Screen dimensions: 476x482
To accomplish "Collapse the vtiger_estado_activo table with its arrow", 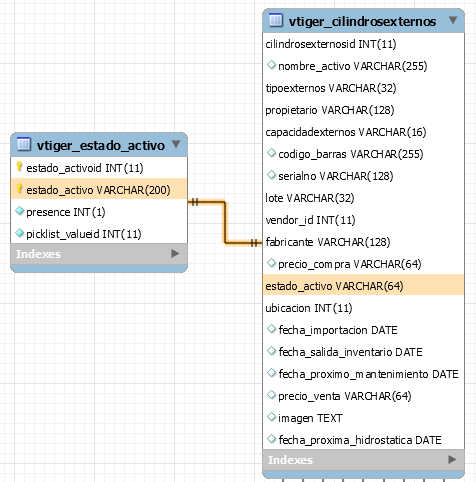I will pos(176,144).
